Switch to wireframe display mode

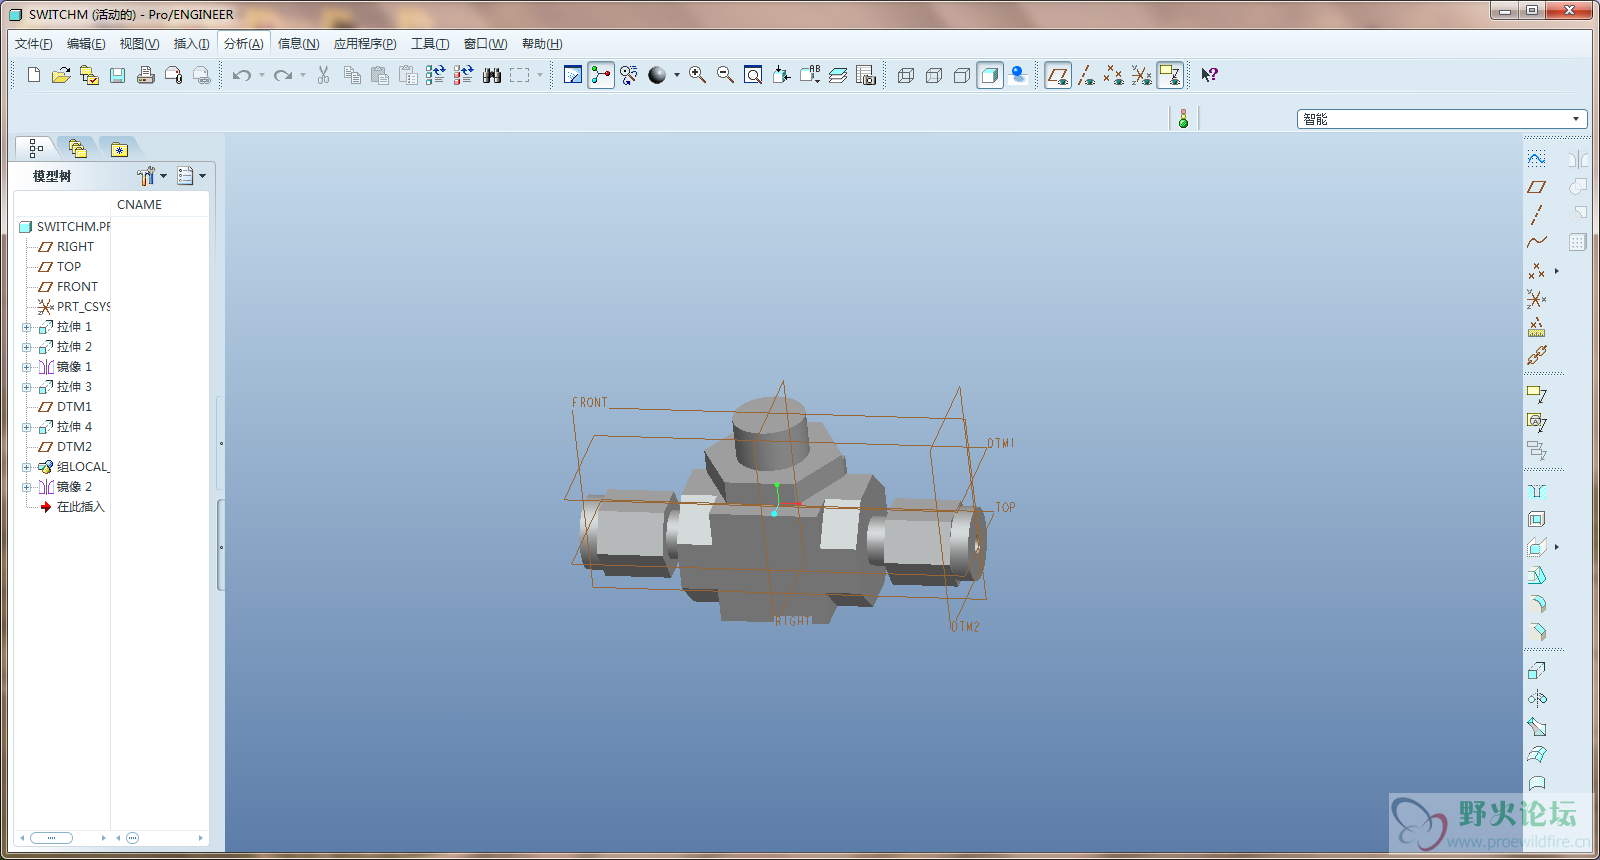pyautogui.click(x=906, y=75)
